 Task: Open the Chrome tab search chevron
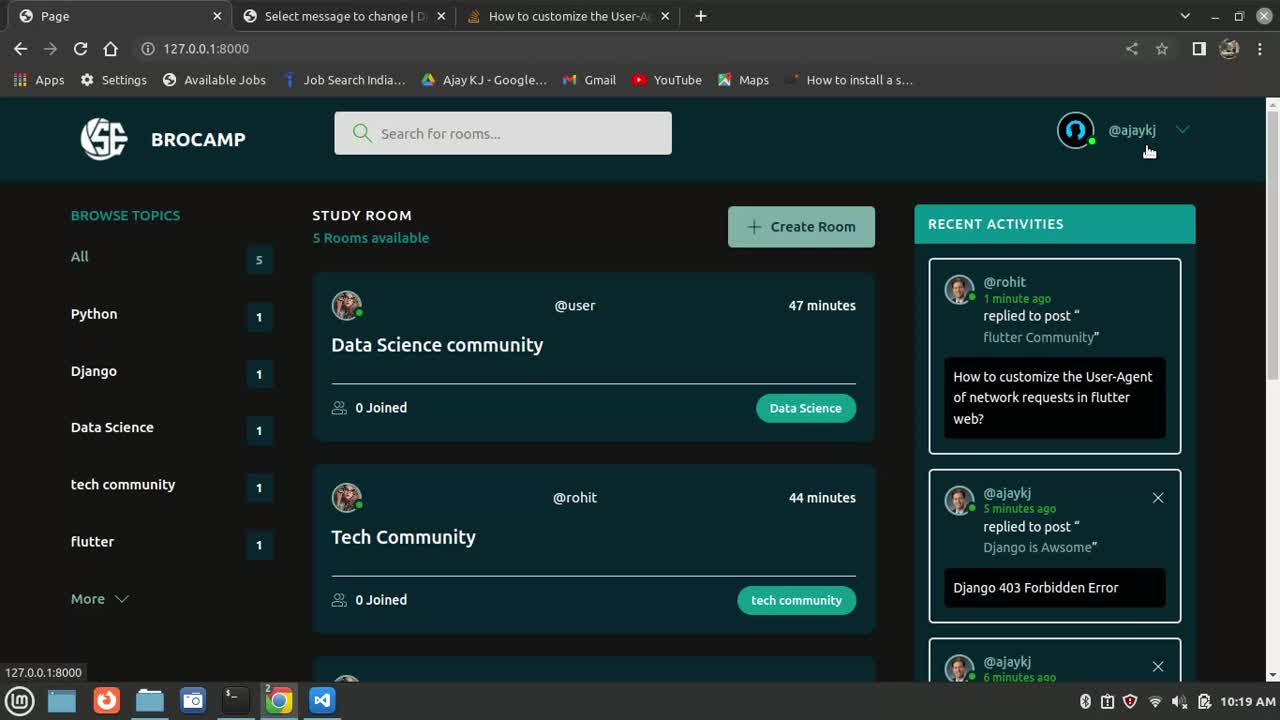coord(1185,16)
